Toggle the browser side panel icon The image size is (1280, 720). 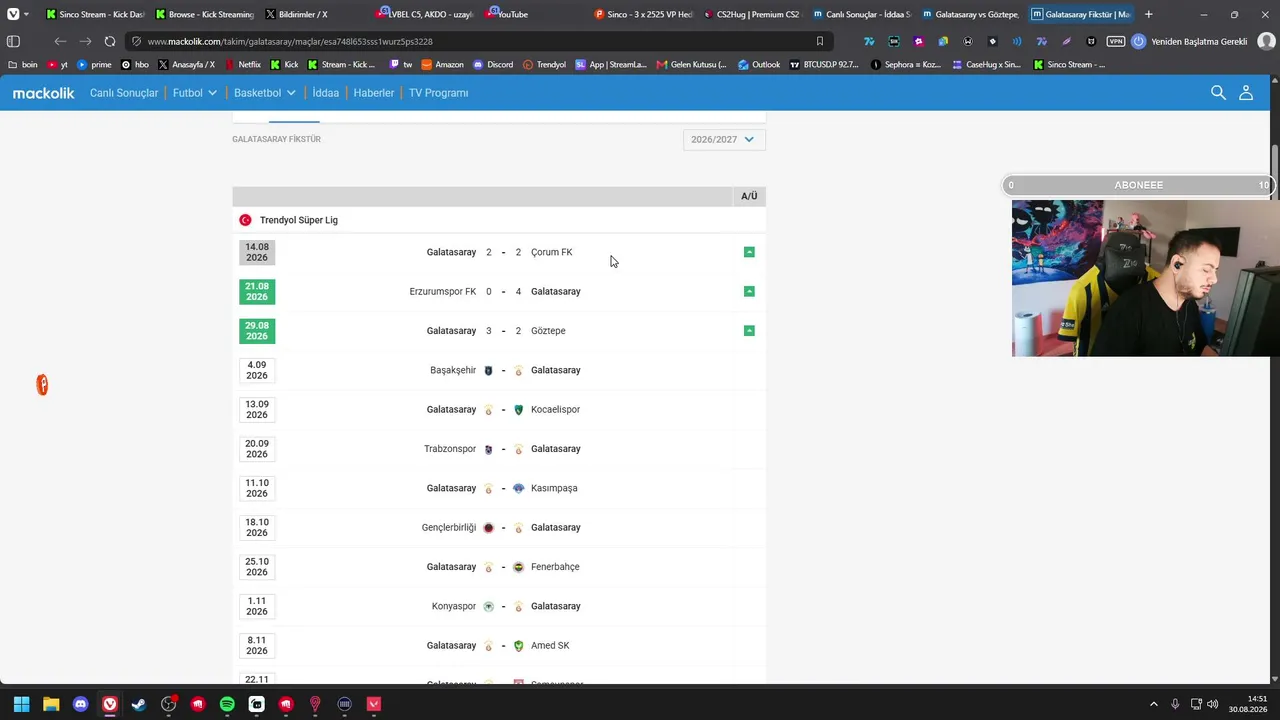(x=13, y=41)
